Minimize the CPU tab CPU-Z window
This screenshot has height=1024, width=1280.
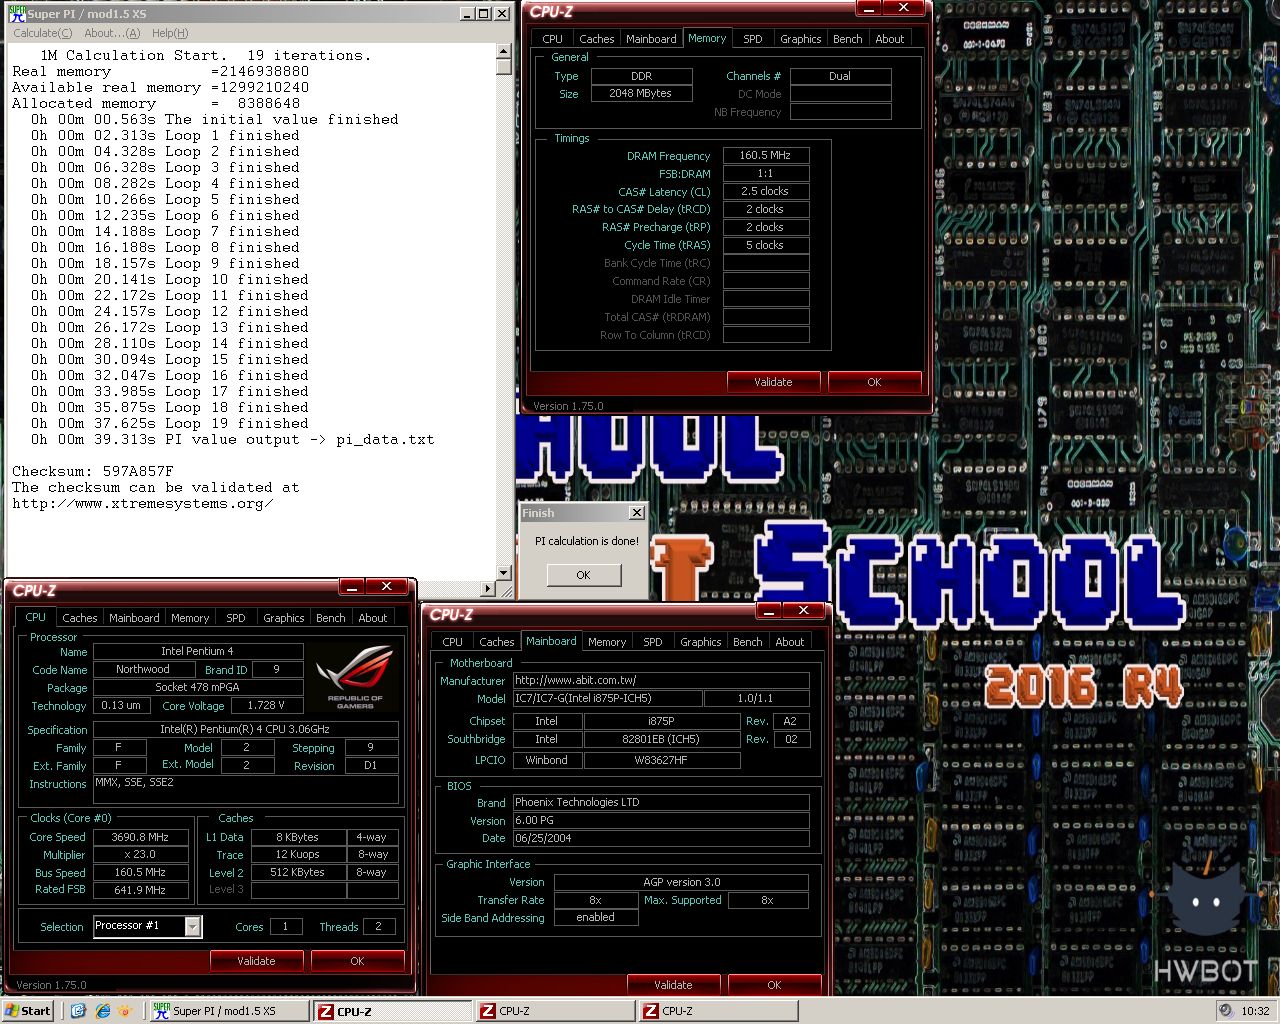(351, 586)
